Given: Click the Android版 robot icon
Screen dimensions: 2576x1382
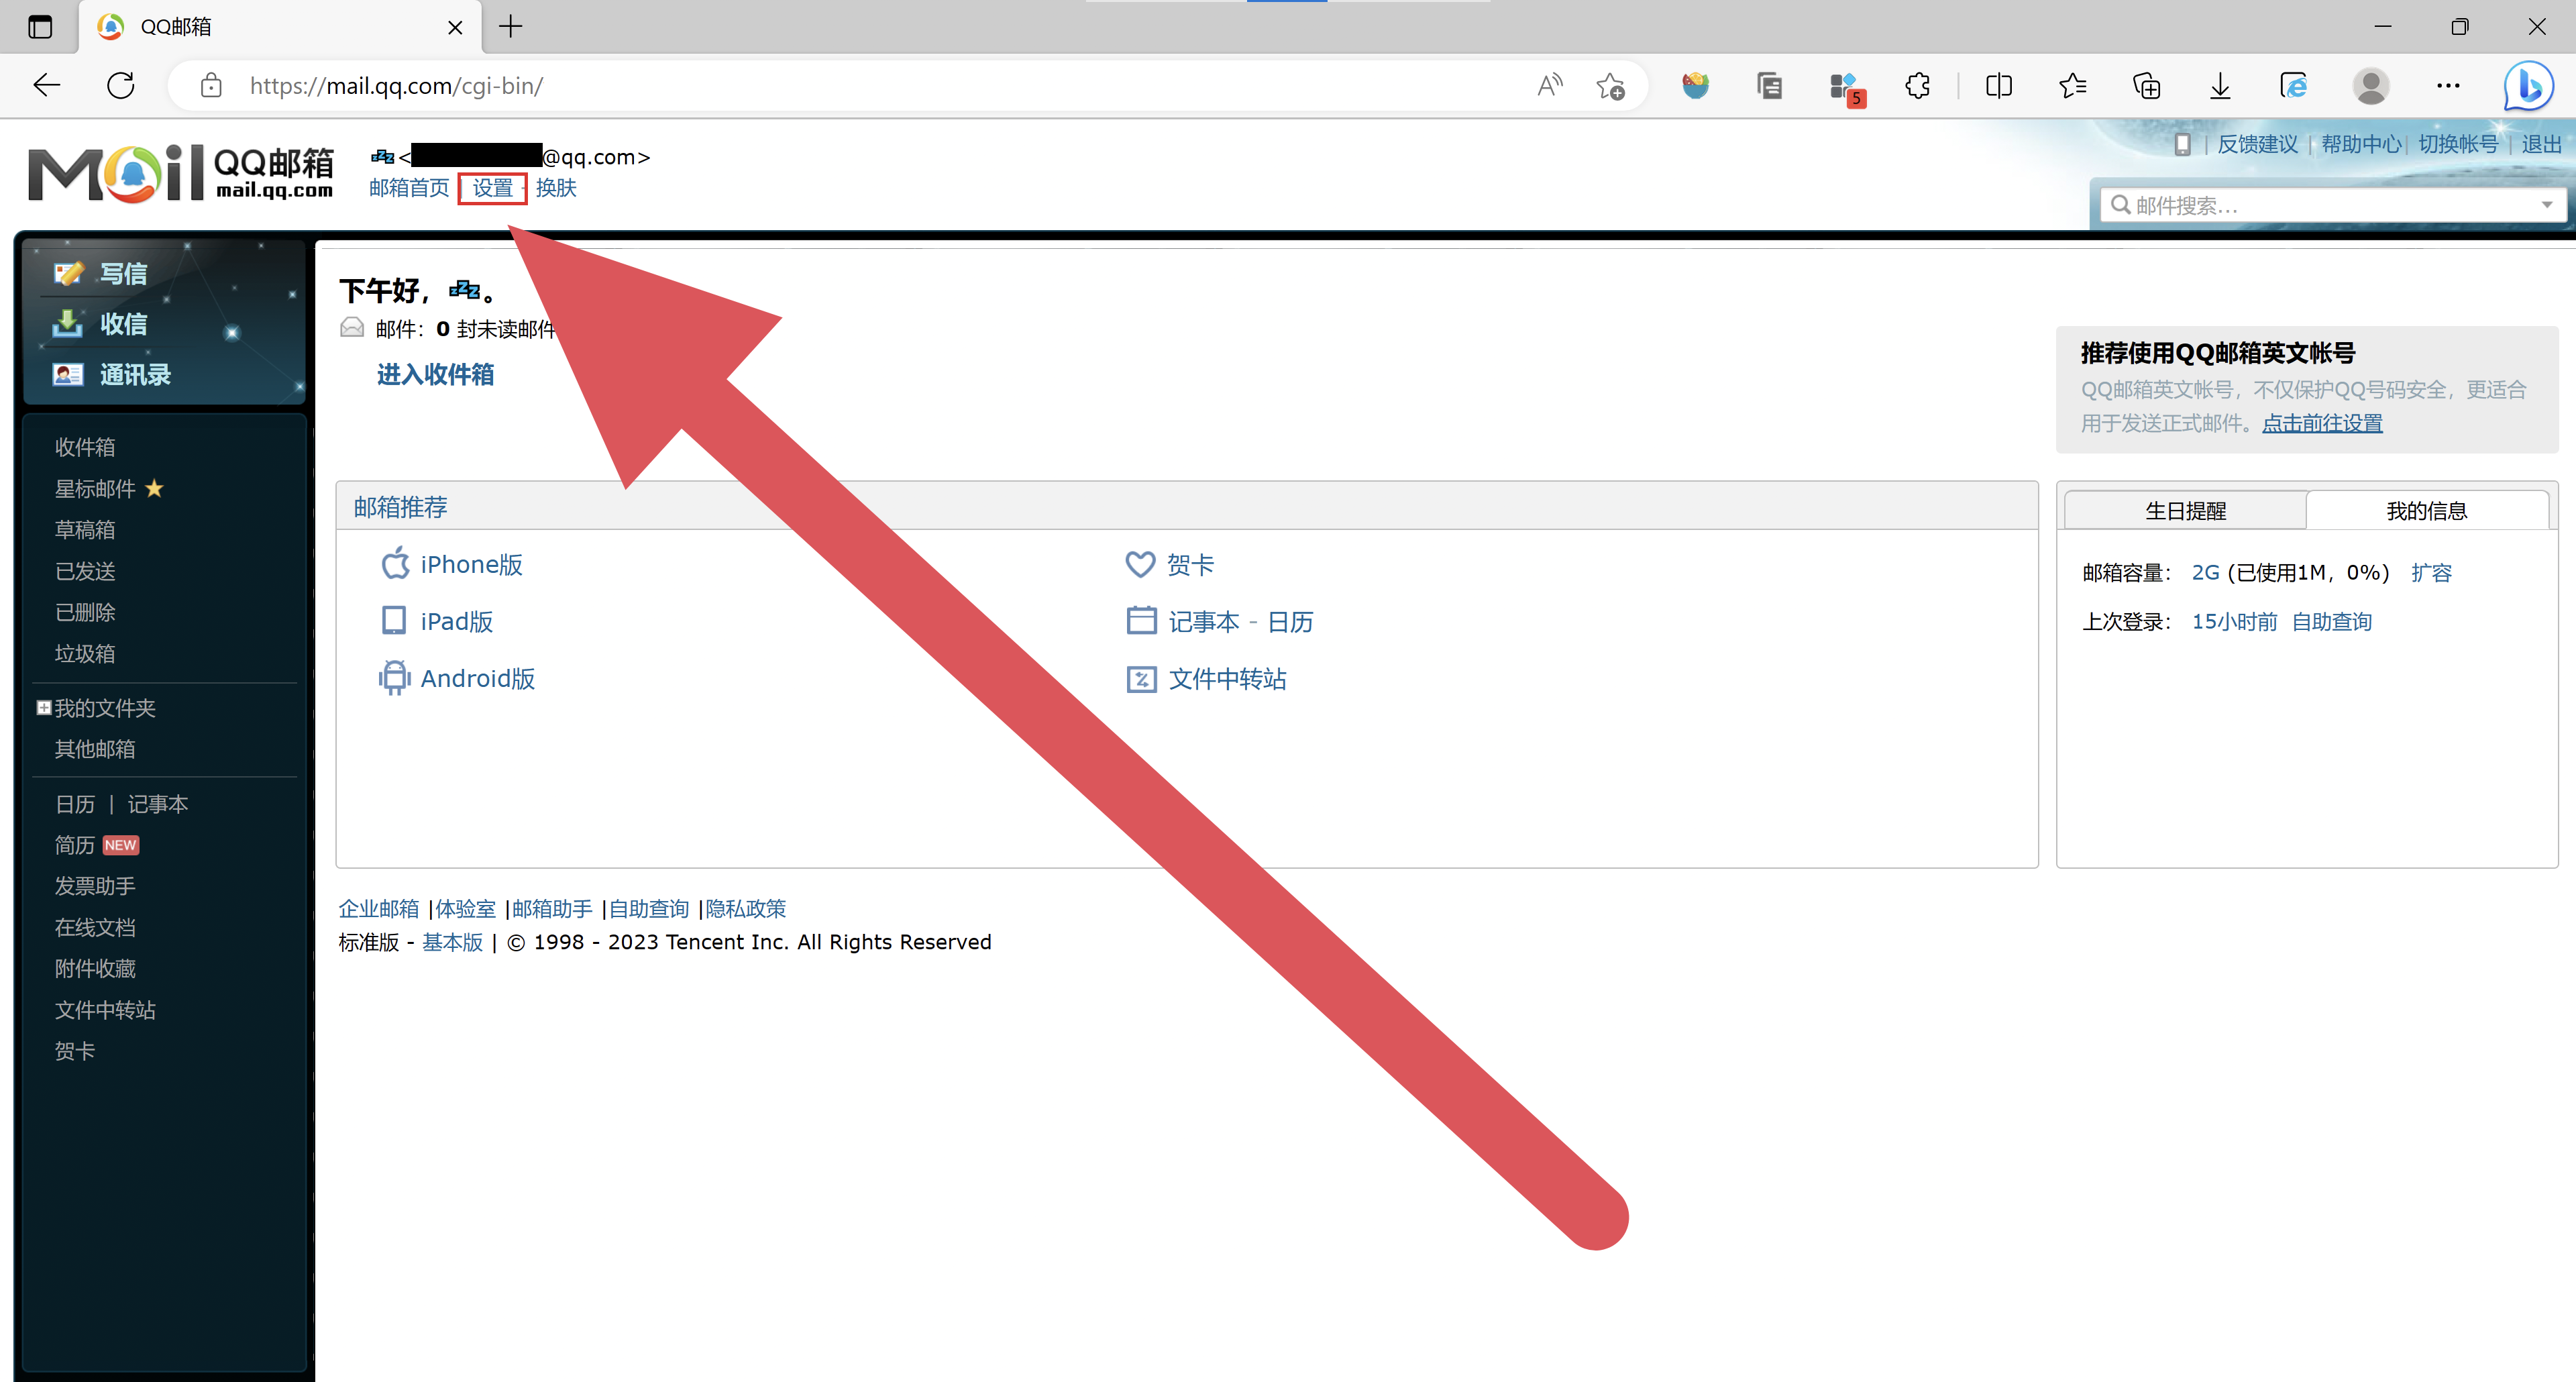Looking at the screenshot, I should click(x=394, y=678).
